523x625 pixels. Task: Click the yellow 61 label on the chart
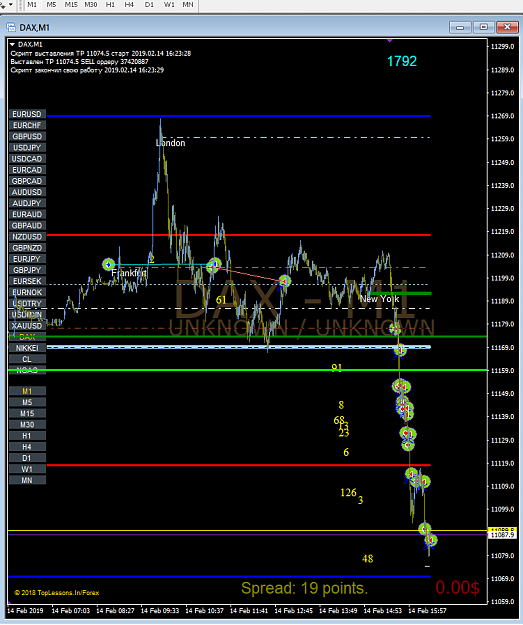[x=221, y=300]
